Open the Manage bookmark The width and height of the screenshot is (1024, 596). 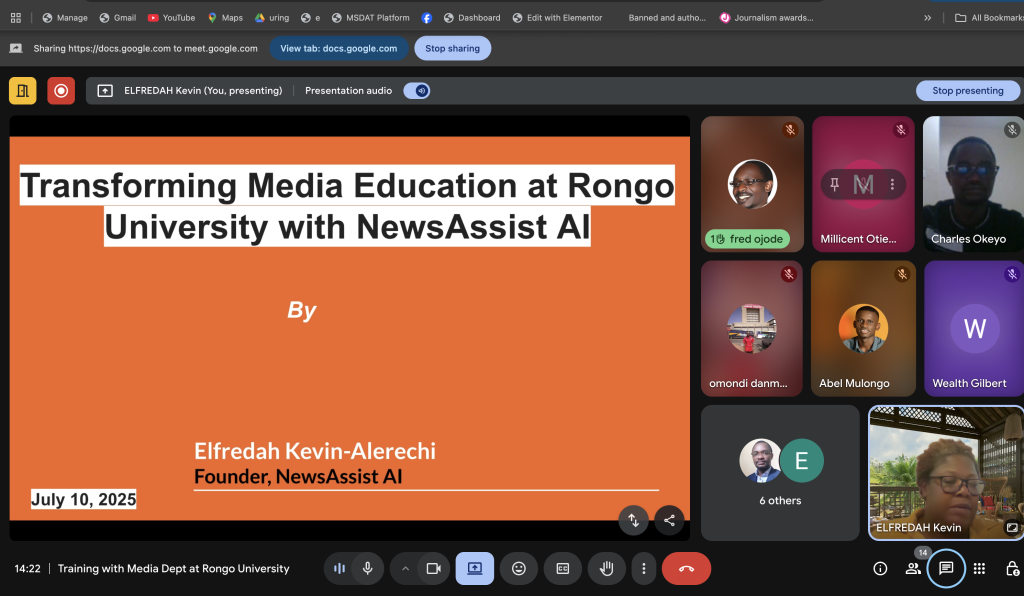point(65,18)
